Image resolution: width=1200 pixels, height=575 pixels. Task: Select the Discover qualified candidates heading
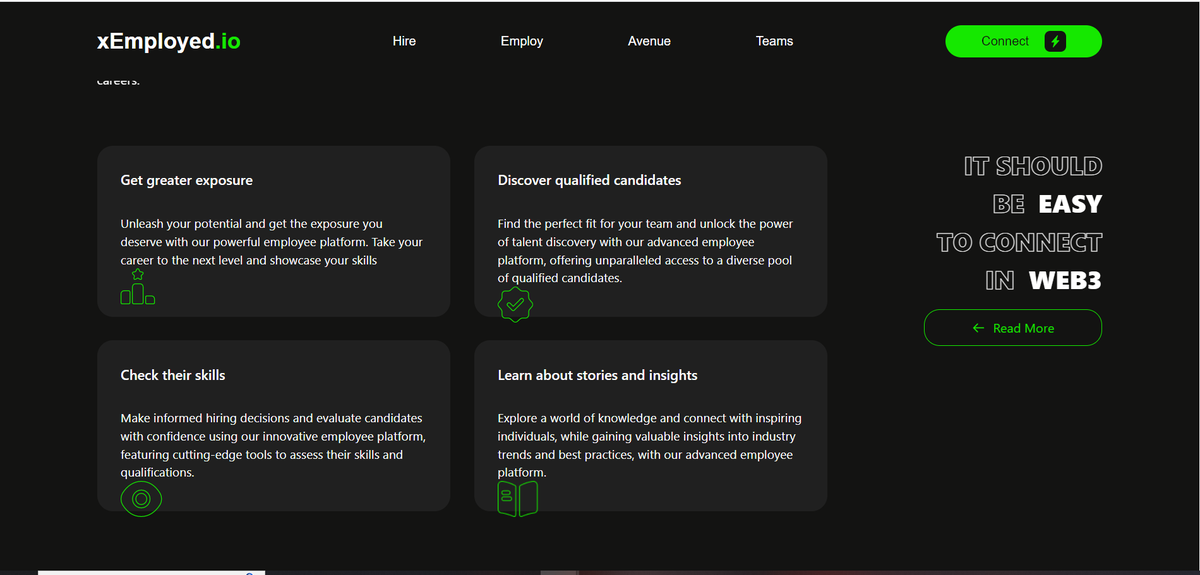click(589, 181)
